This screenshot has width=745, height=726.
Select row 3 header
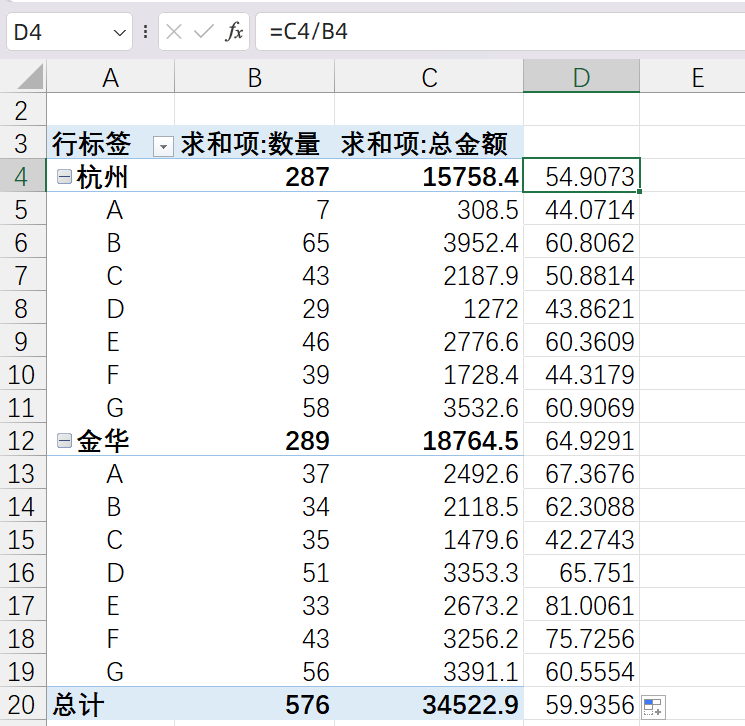[x=23, y=143]
